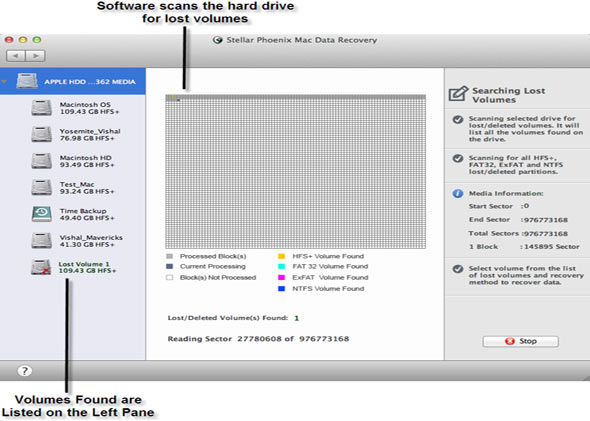This screenshot has width=590, height=421.
Task: Click the back navigation arrow button
Action: (x=16, y=56)
